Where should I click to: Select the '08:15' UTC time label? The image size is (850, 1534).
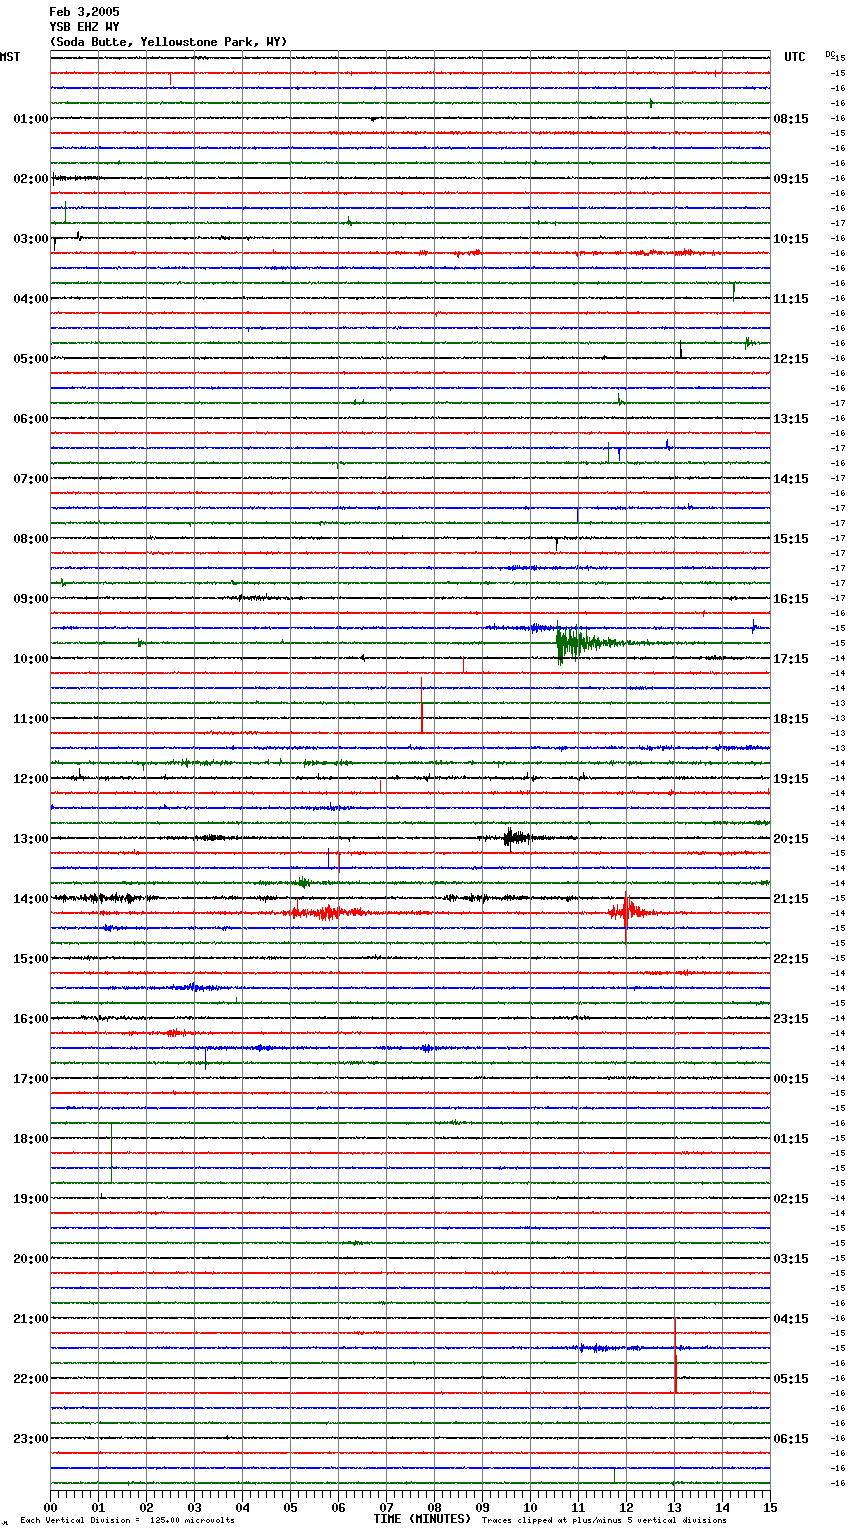tap(791, 119)
